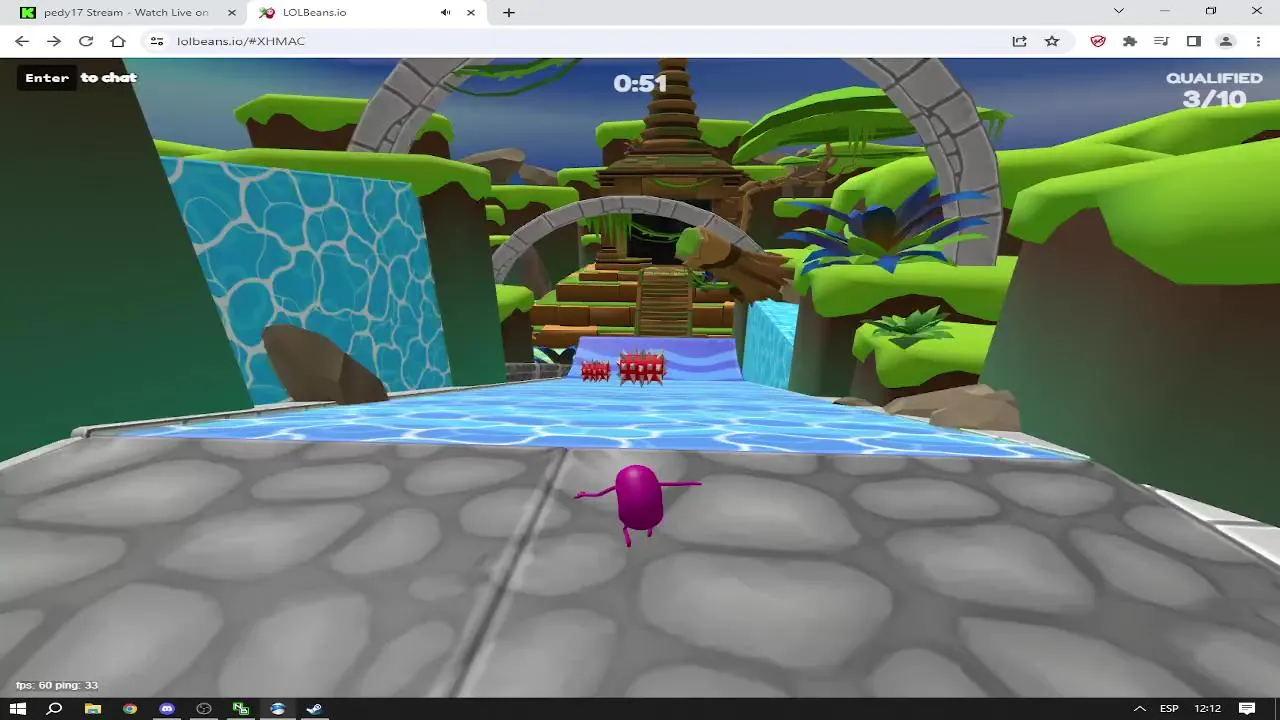Click the fps and ping readout
This screenshot has height=720, width=1280.
pyautogui.click(x=57, y=685)
